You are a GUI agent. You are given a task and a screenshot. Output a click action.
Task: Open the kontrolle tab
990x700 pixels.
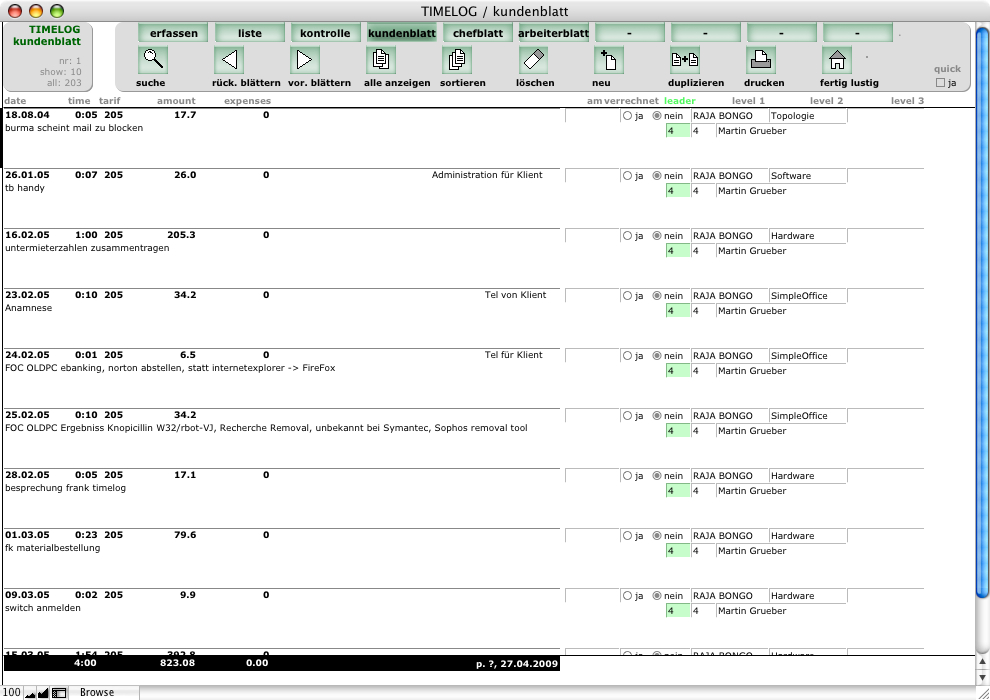tap(325, 33)
